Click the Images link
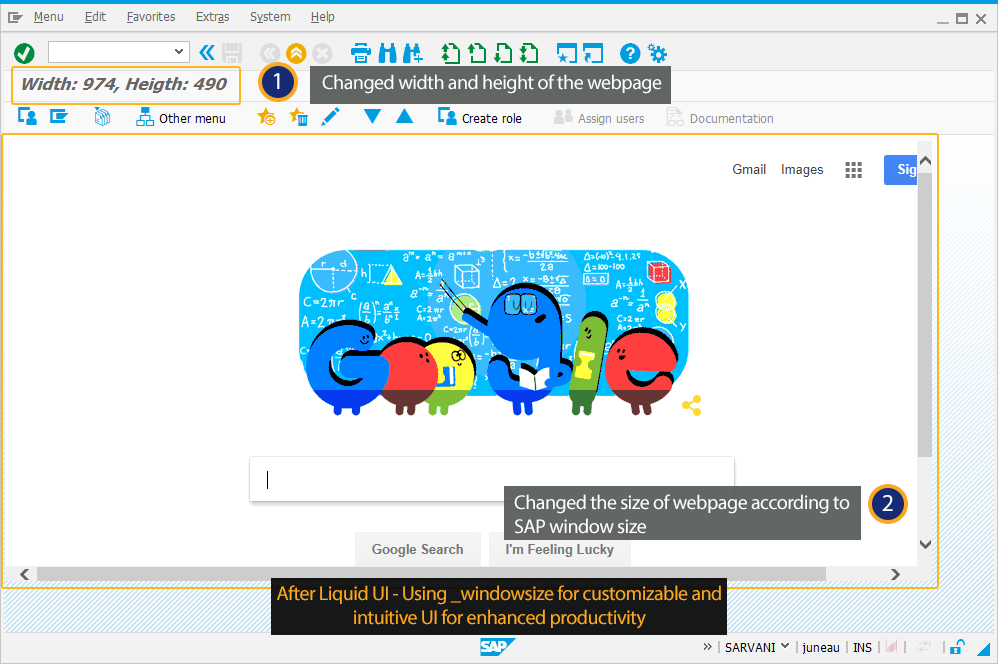This screenshot has width=998, height=664. click(802, 169)
